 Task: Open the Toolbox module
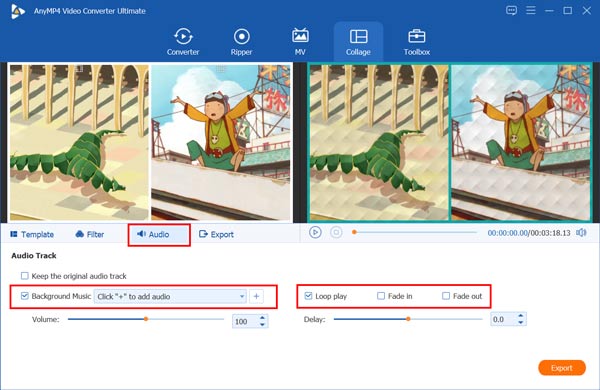pyautogui.click(x=417, y=42)
